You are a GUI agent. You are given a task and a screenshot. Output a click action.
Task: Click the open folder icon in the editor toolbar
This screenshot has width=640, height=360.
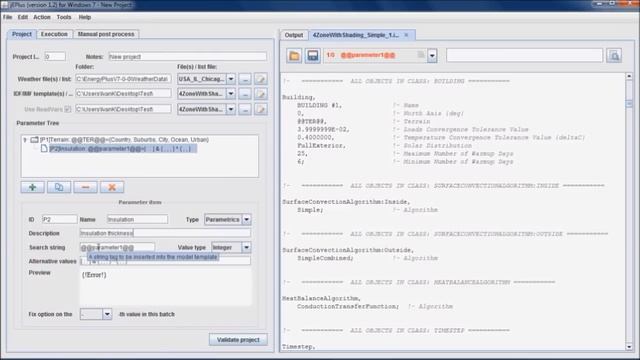tap(294, 56)
